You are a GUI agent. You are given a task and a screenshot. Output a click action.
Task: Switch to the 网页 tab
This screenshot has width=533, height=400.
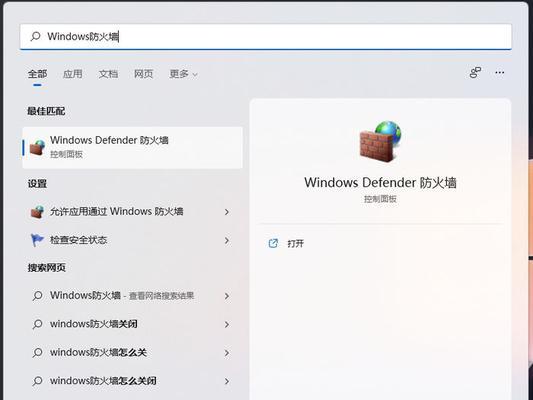point(143,74)
